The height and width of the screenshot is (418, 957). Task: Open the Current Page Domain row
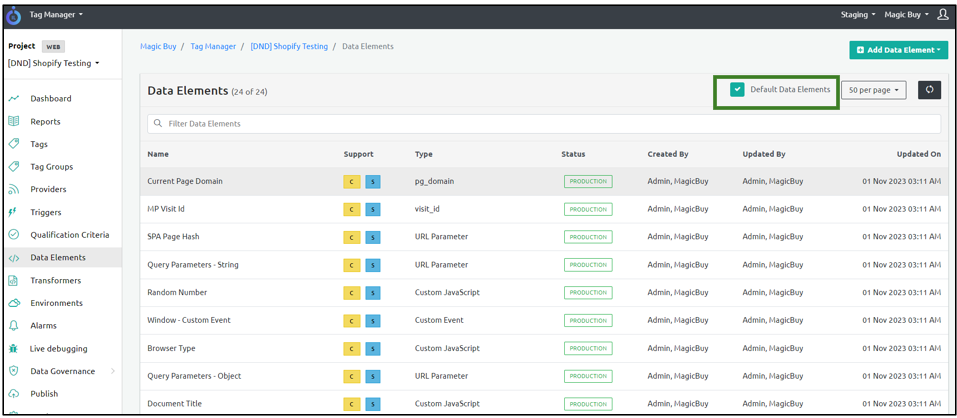[185, 182]
